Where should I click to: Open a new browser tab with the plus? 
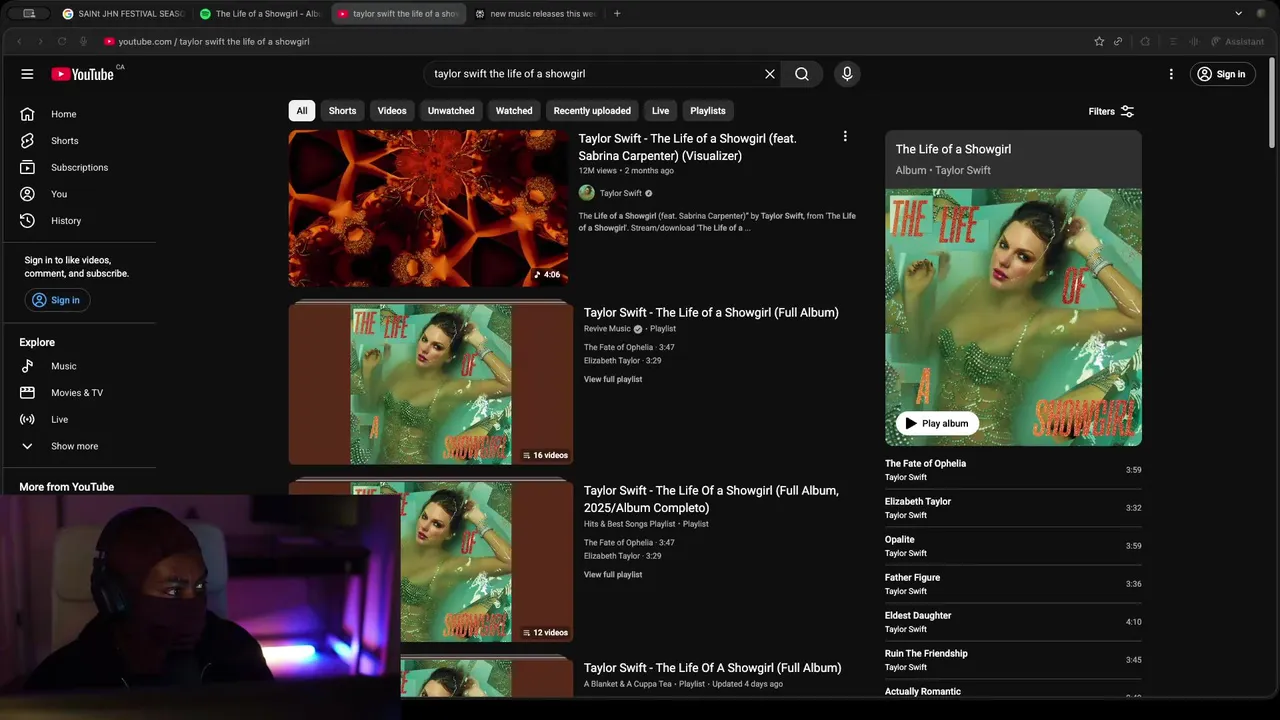click(x=617, y=14)
